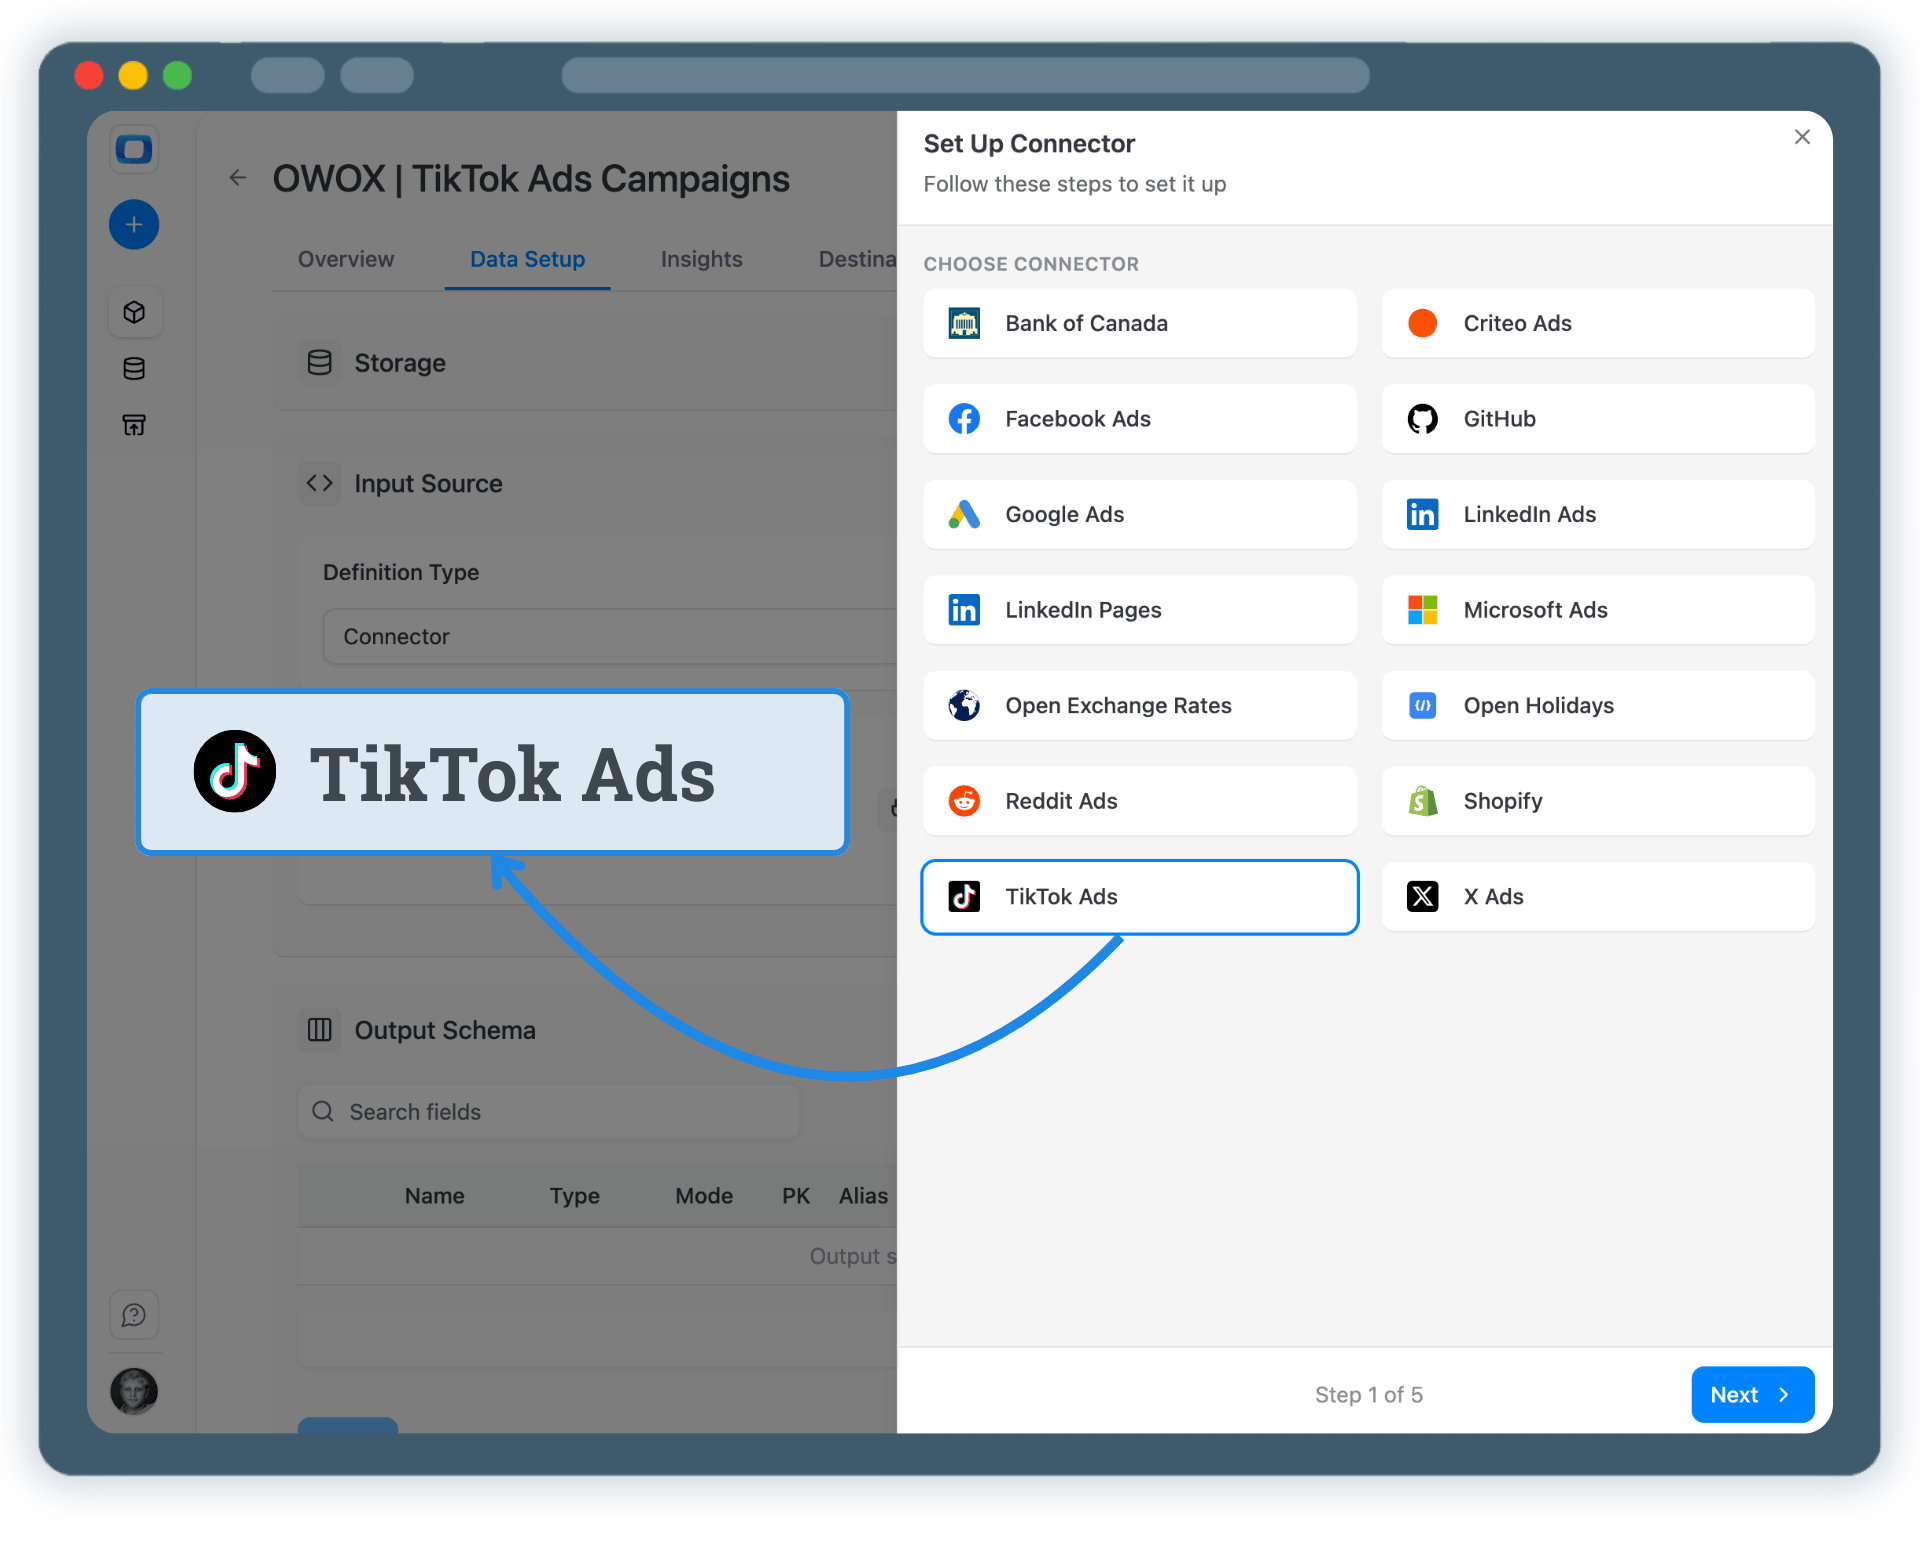Screen dimensions: 1920x1562
Task: Select the GitHub connector
Action: (1597, 419)
